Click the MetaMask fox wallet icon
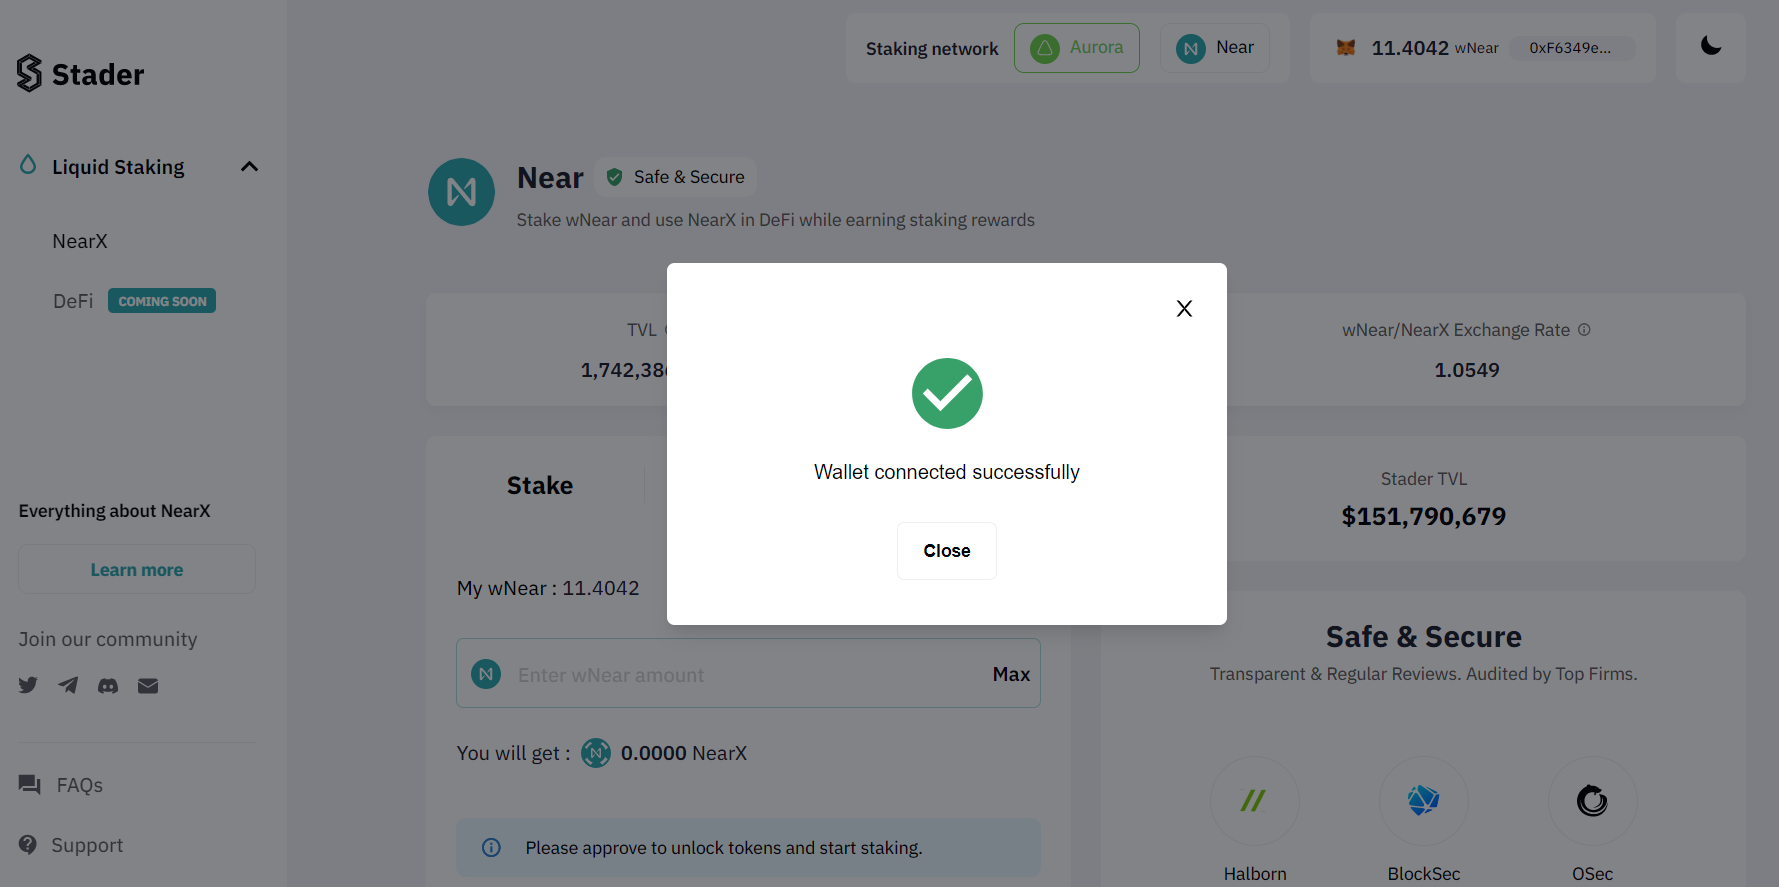 [x=1346, y=48]
